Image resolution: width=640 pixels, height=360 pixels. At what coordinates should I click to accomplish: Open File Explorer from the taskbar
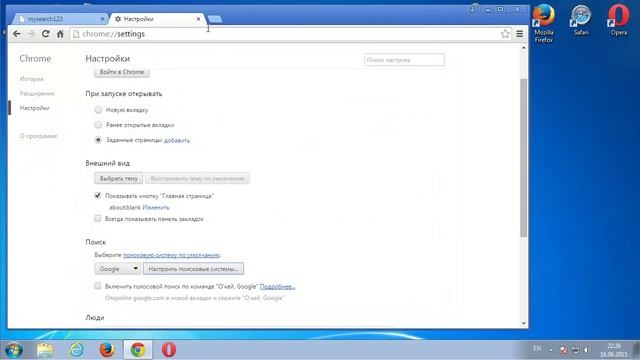pyautogui.click(x=45, y=350)
